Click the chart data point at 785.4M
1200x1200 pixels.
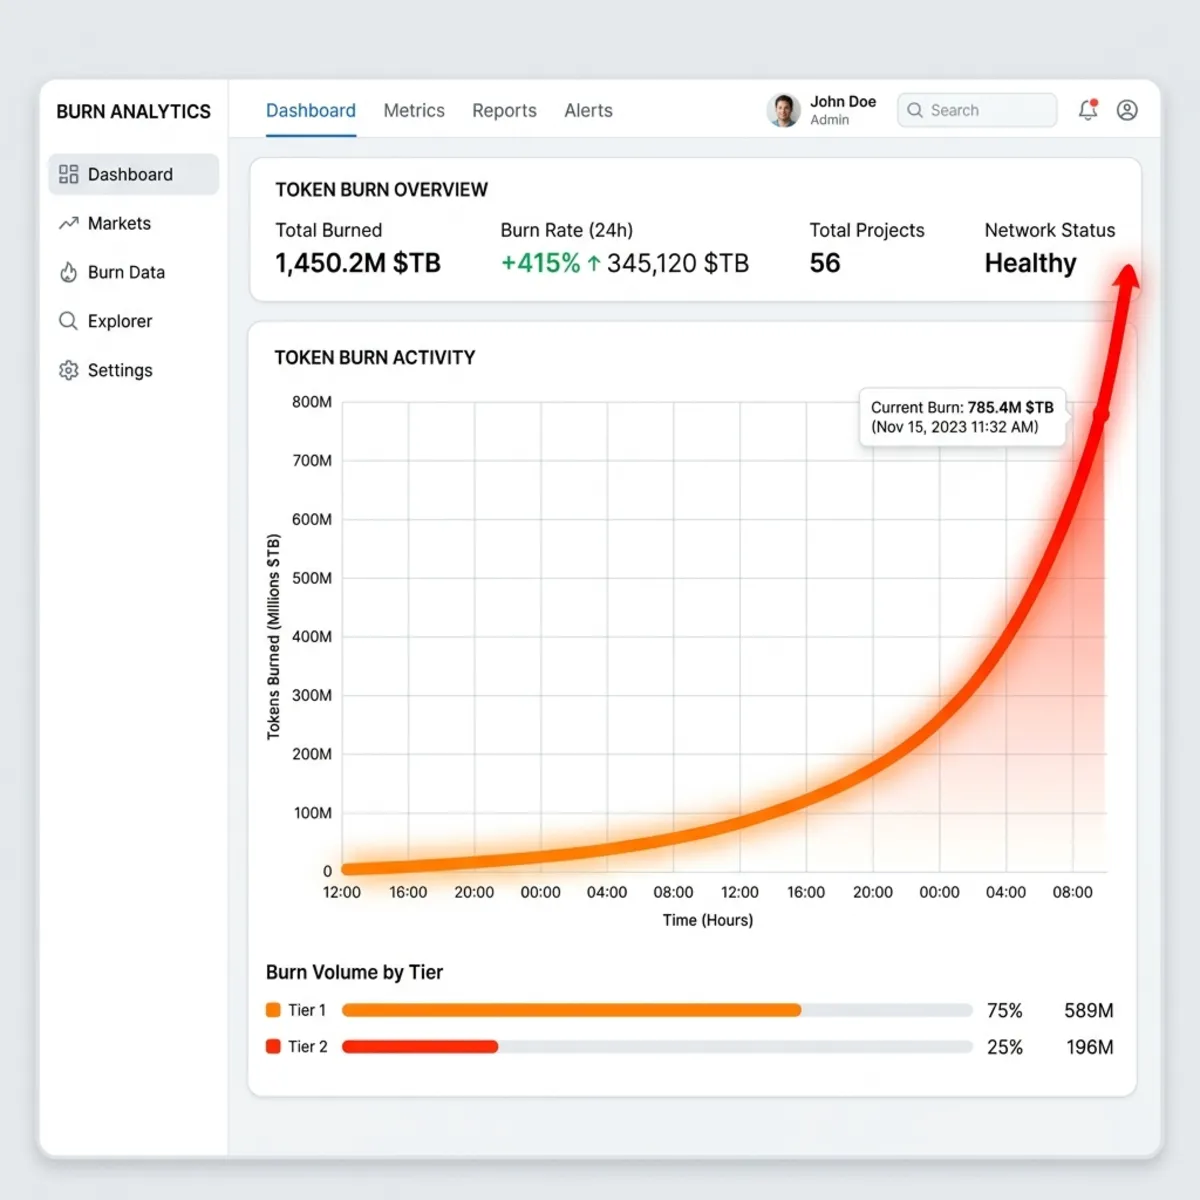pyautogui.click(x=1101, y=415)
